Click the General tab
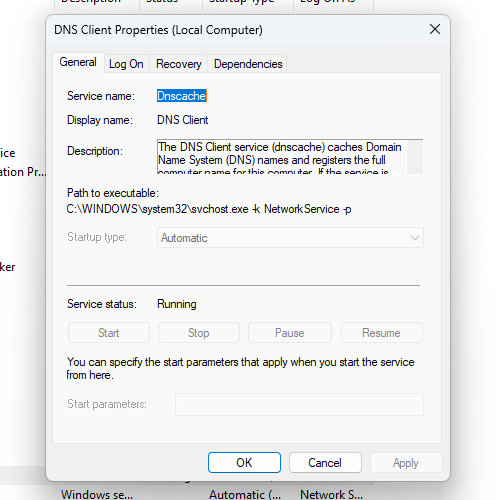Image resolution: width=499 pixels, height=500 pixels. [78, 62]
